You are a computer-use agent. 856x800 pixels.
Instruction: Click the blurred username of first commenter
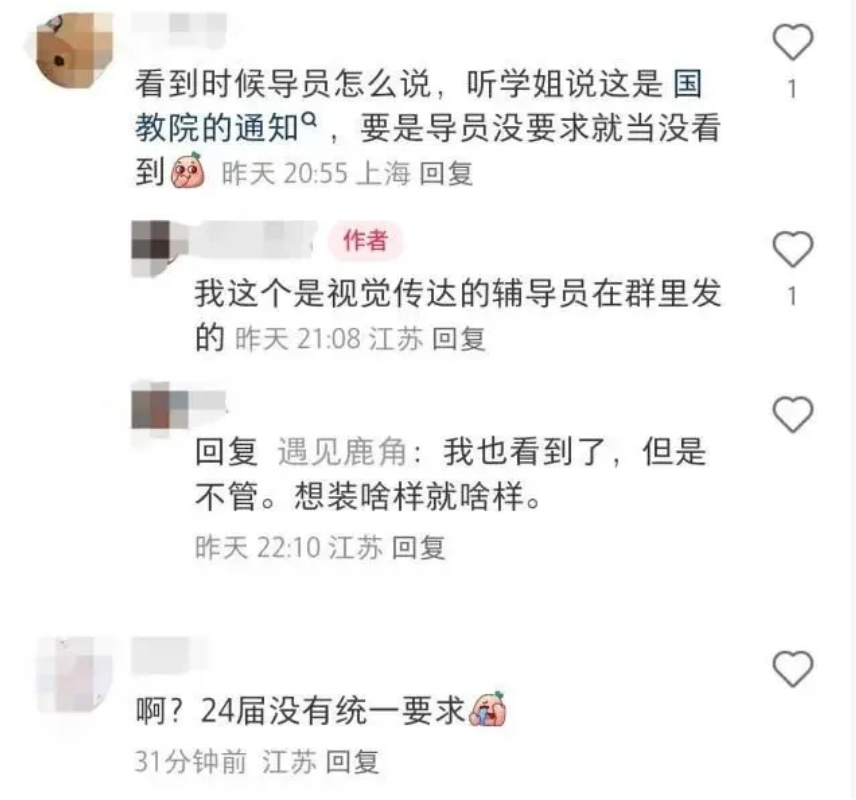[180, 24]
